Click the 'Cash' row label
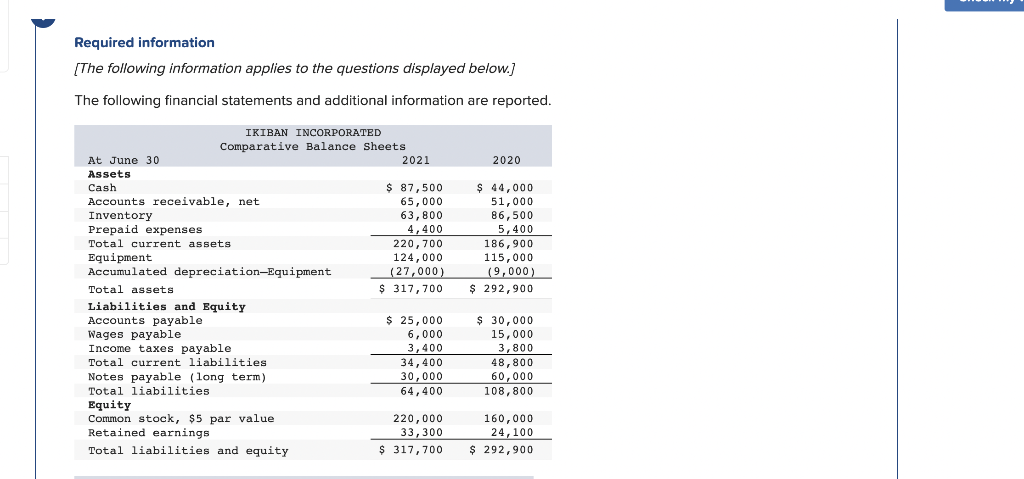1024x479 pixels. point(102,188)
